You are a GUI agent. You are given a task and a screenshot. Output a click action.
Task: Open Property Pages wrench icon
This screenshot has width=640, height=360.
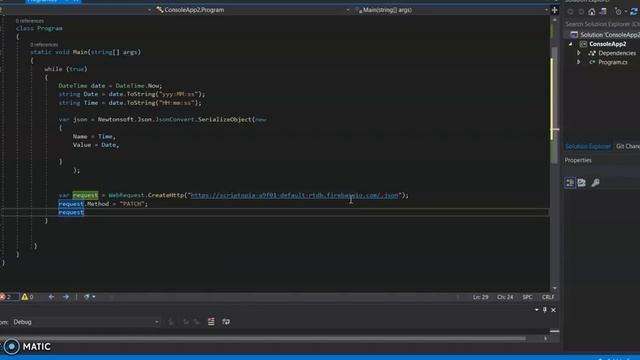click(596, 182)
